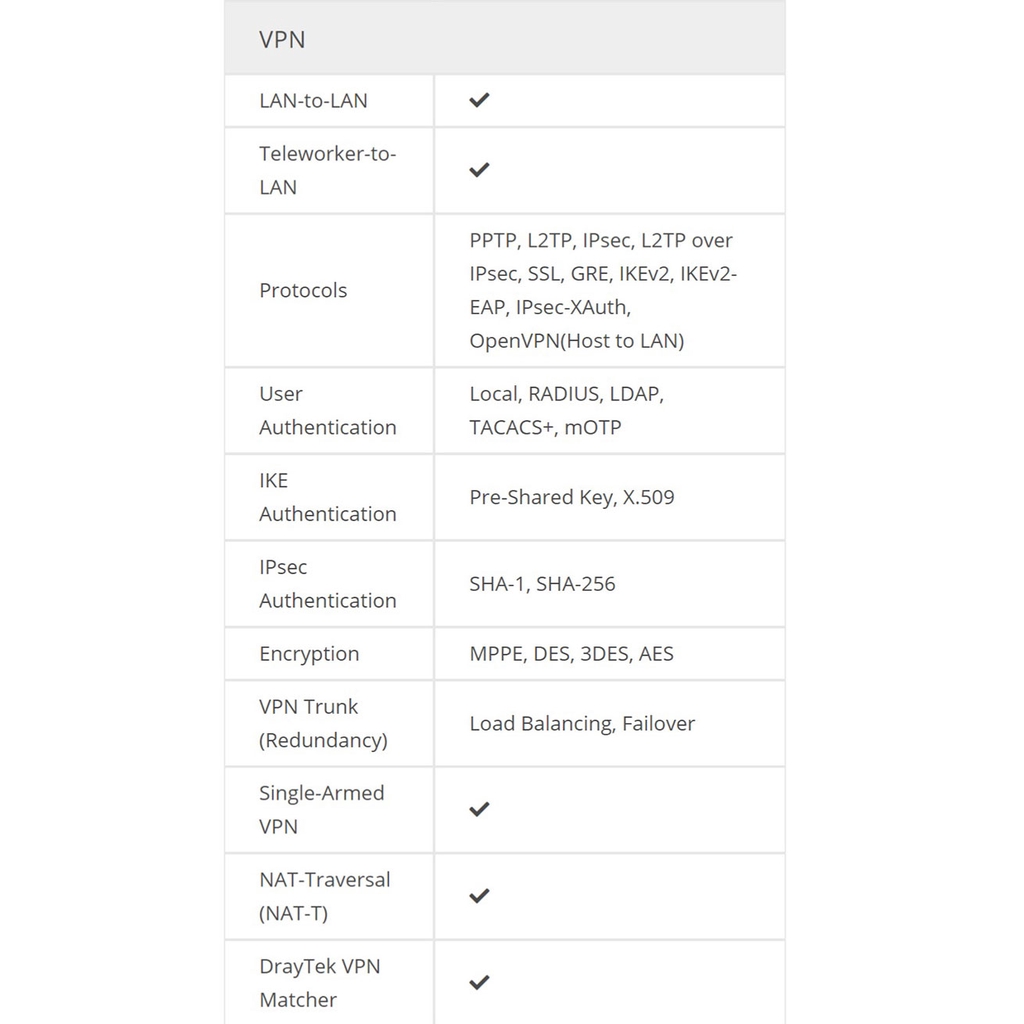This screenshot has width=1024, height=1024.
Task: Select the Teleworker-to-LAN row label
Action: coord(327,170)
